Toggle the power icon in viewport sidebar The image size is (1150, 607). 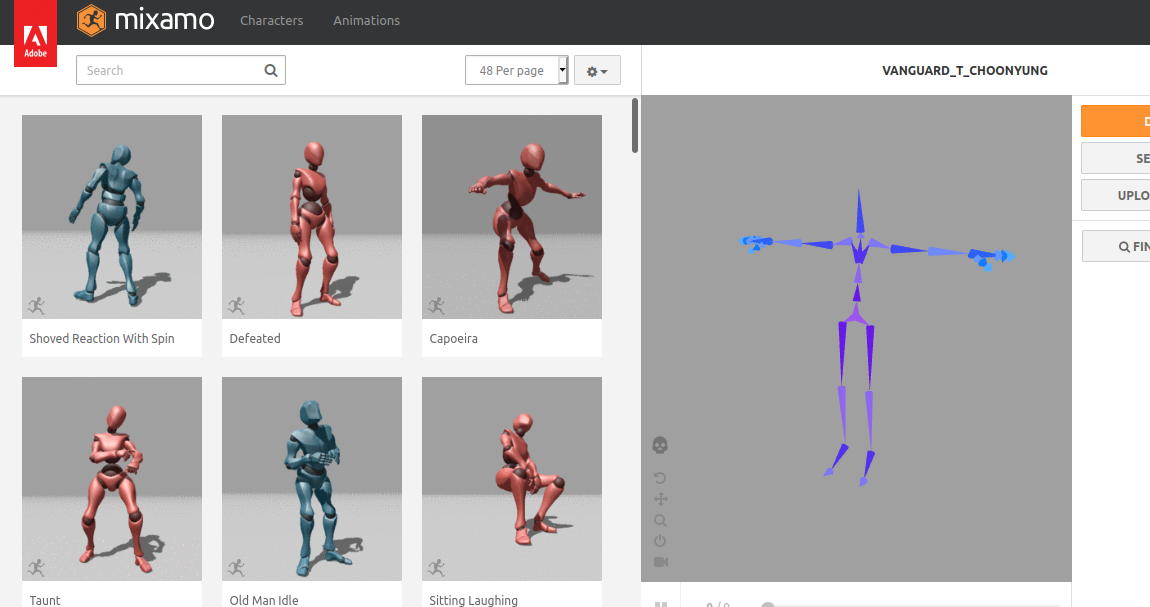coord(661,541)
